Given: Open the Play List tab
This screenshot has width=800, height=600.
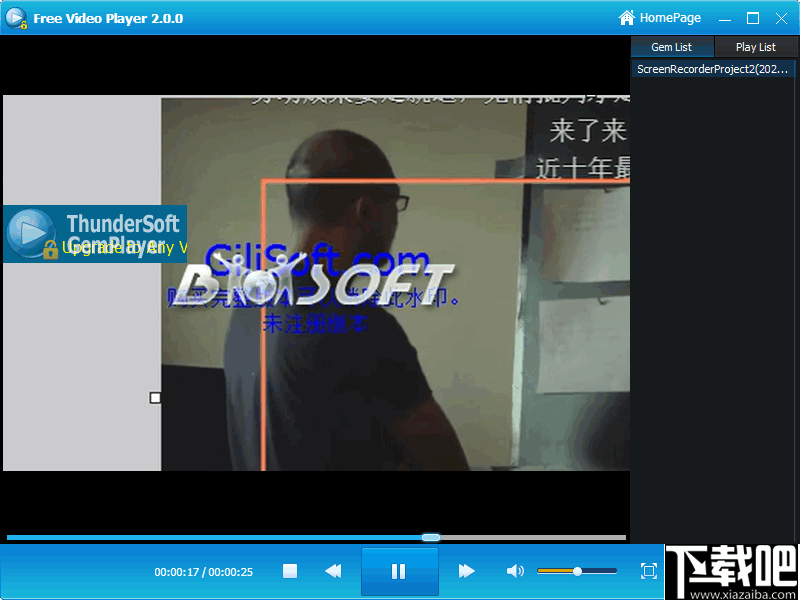Looking at the screenshot, I should pos(756,46).
